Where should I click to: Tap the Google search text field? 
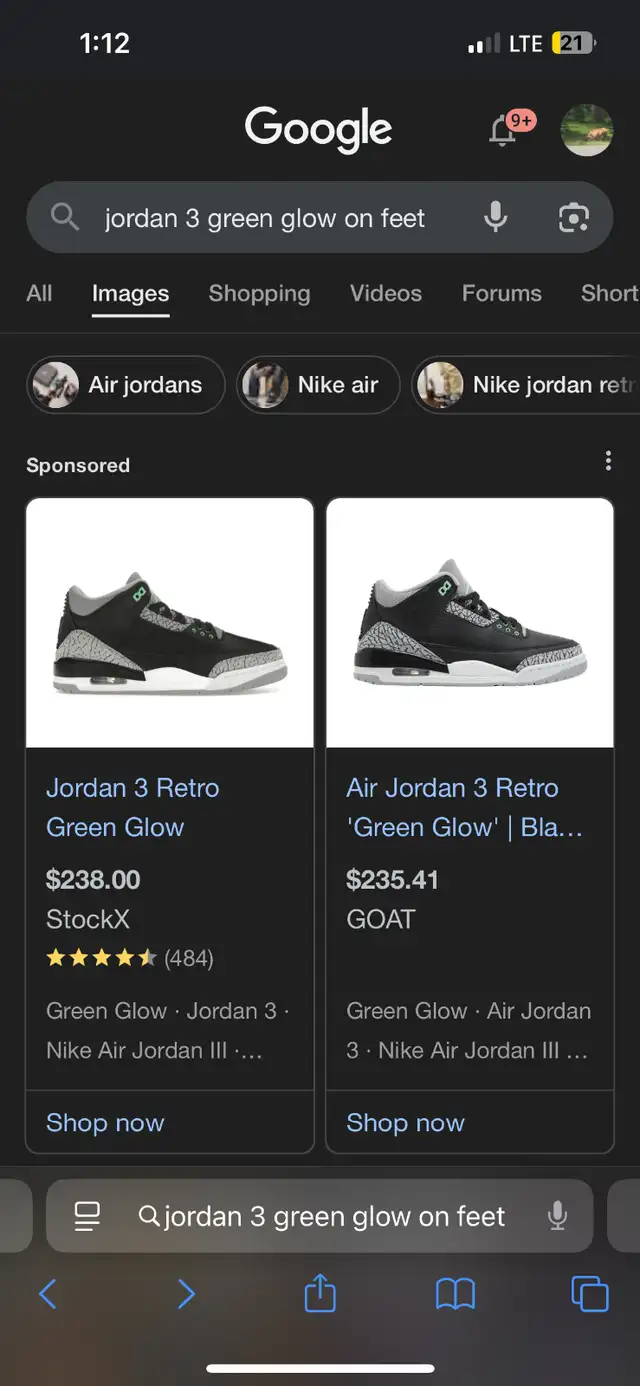pos(265,218)
